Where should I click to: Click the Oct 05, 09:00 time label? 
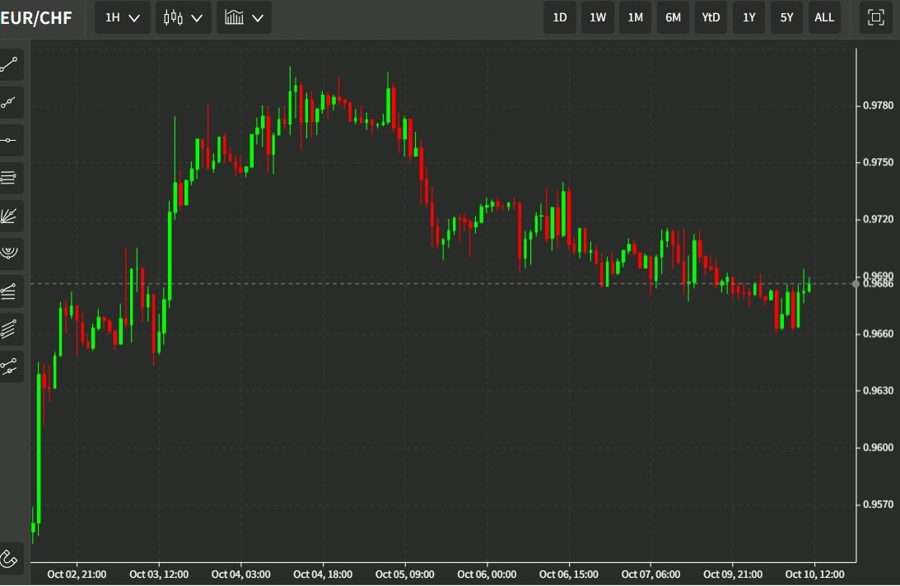click(x=405, y=574)
